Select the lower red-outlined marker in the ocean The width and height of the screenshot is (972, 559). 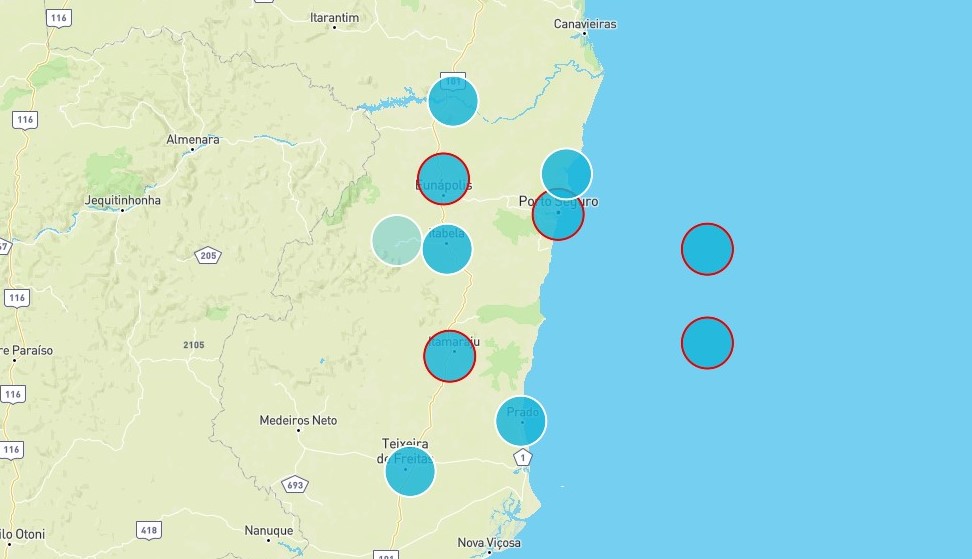tap(707, 343)
